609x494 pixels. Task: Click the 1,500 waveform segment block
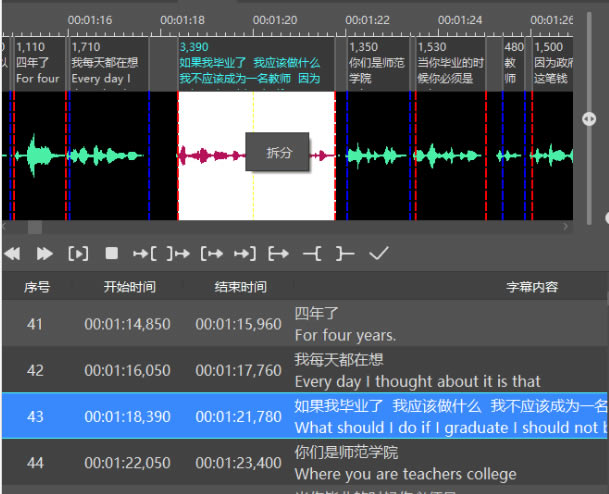click(553, 64)
